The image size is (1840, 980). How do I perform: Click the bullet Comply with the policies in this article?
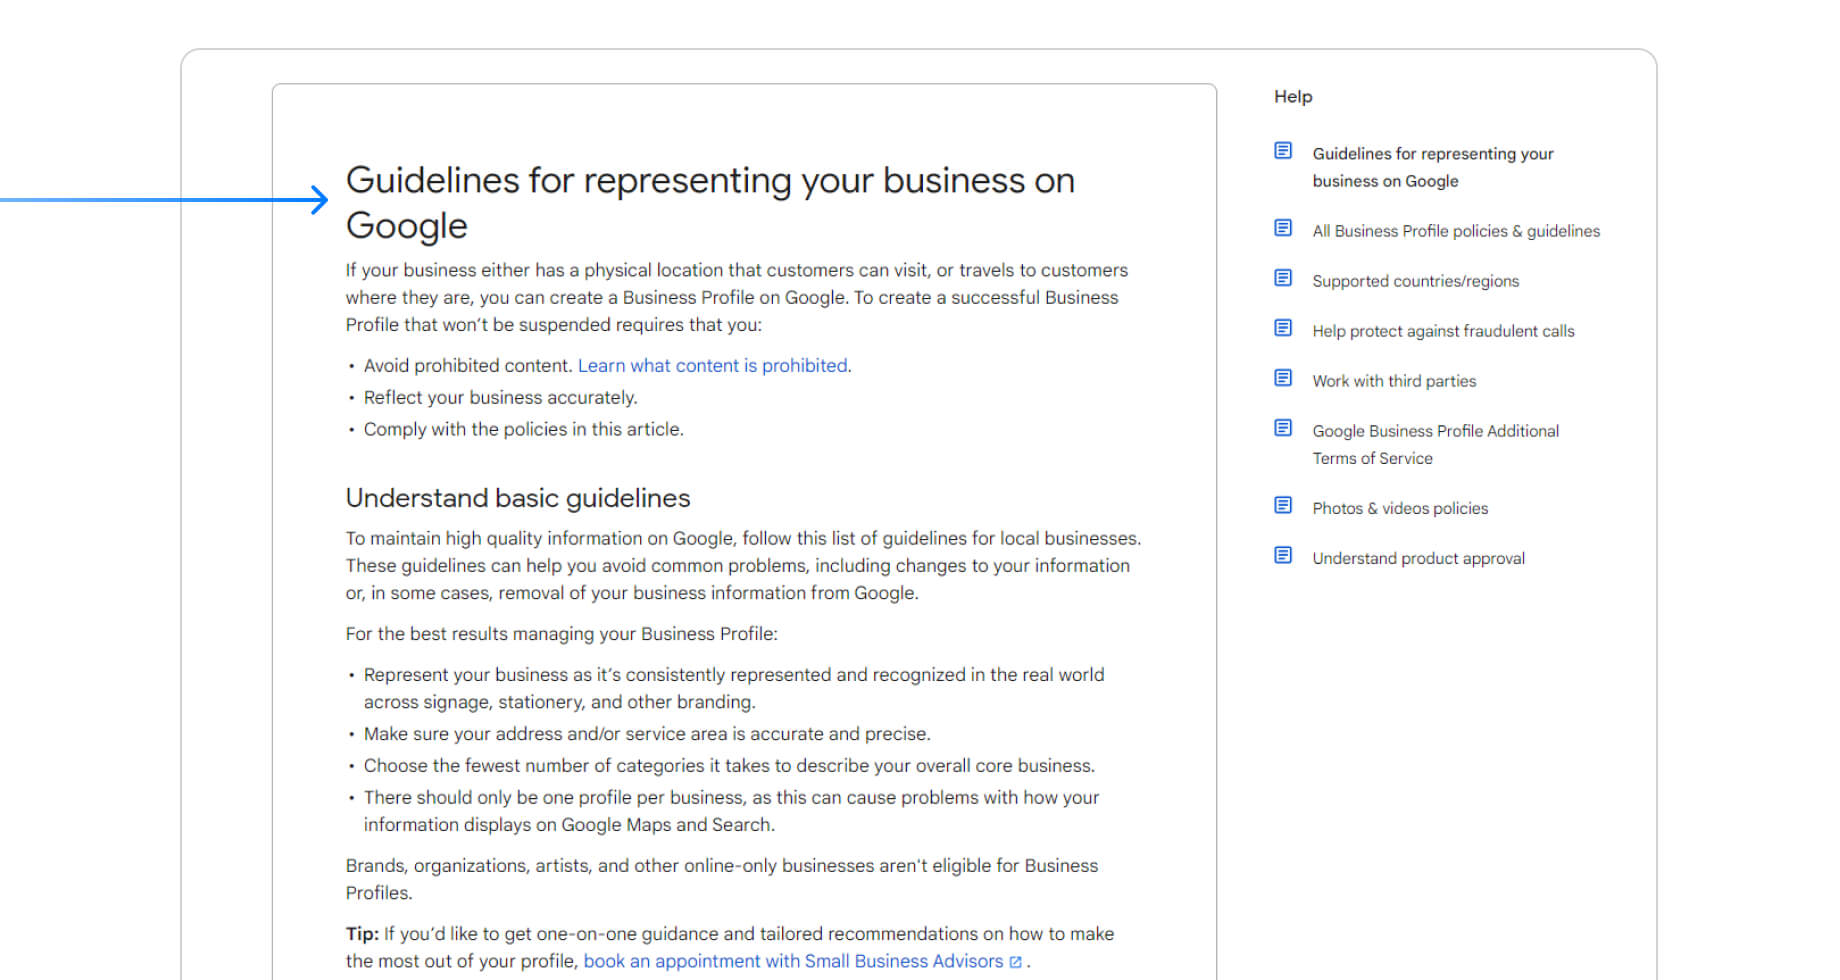tap(524, 430)
